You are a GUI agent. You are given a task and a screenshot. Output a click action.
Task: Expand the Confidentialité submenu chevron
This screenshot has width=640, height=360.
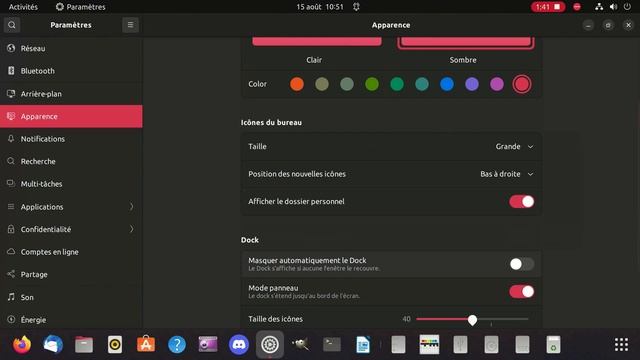131,229
